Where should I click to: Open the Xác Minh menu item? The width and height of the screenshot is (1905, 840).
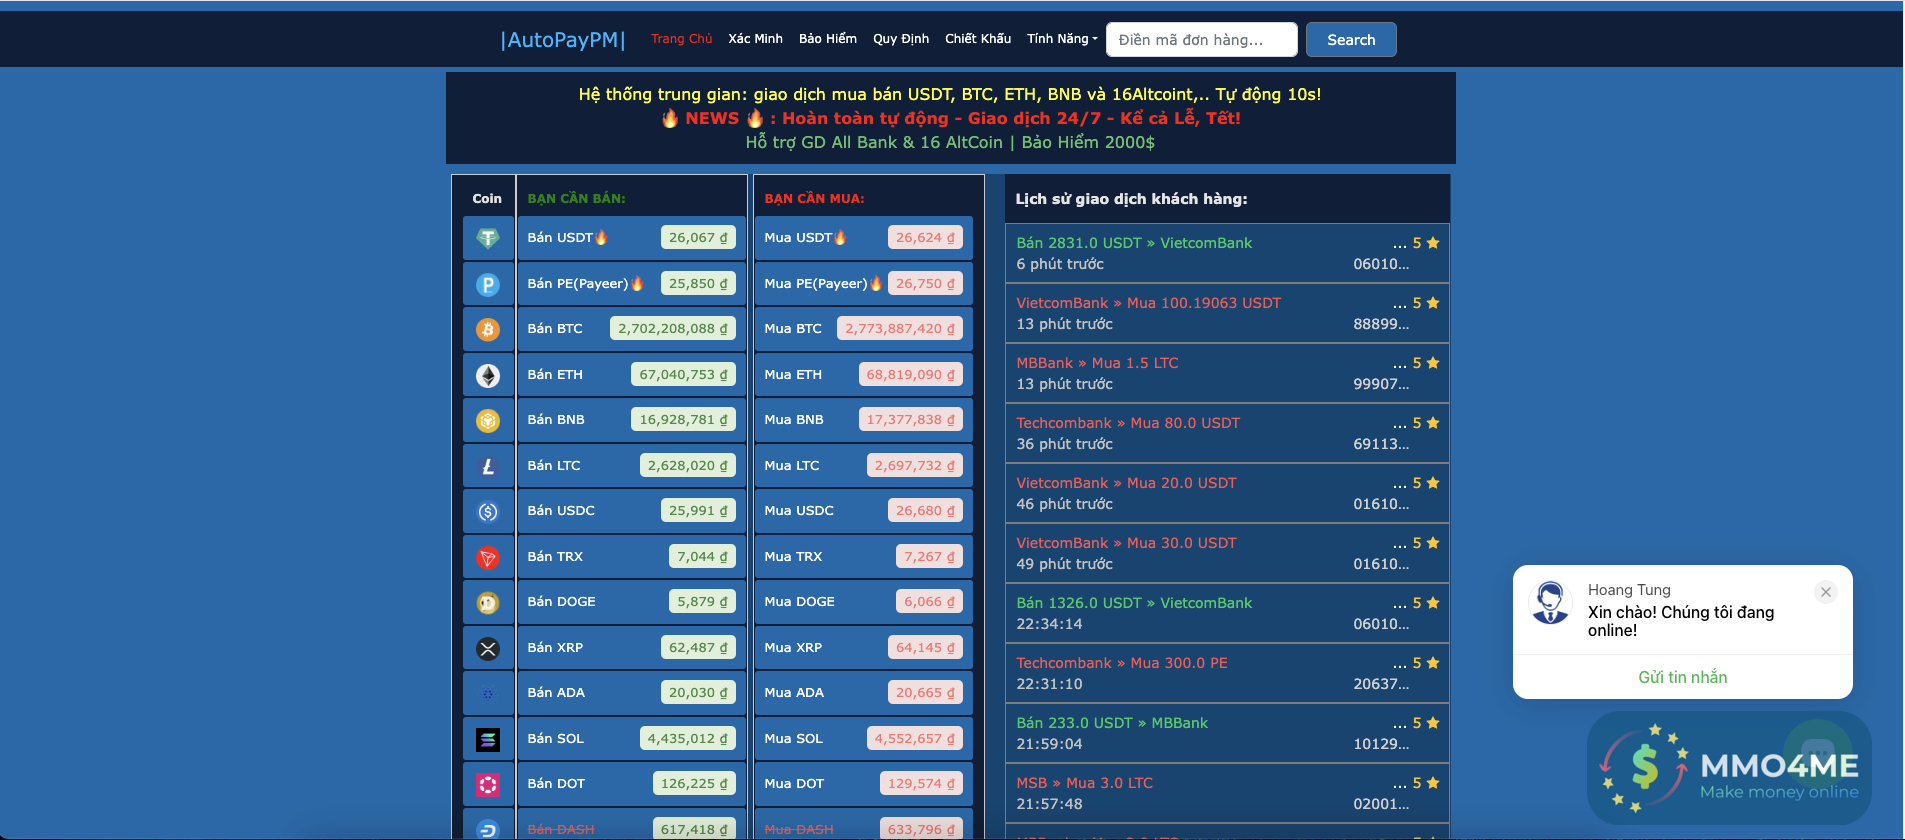click(755, 39)
